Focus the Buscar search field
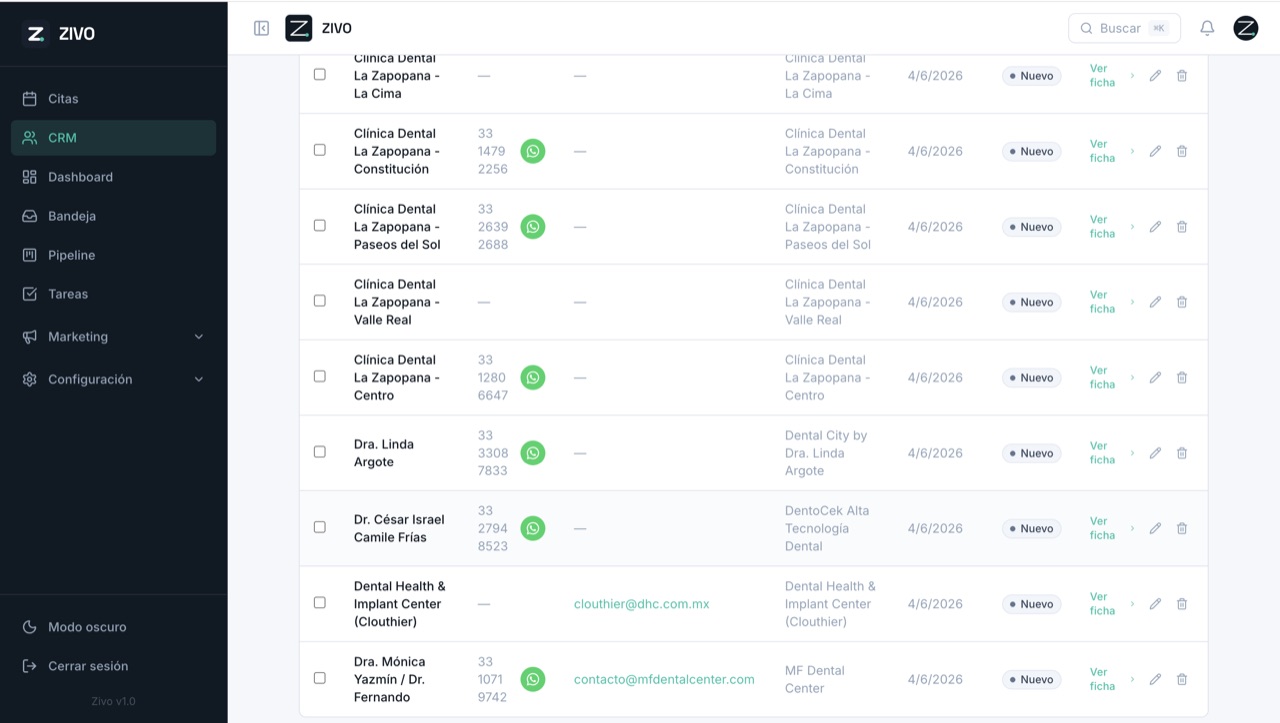Image resolution: width=1280 pixels, height=723 pixels. tap(1124, 28)
